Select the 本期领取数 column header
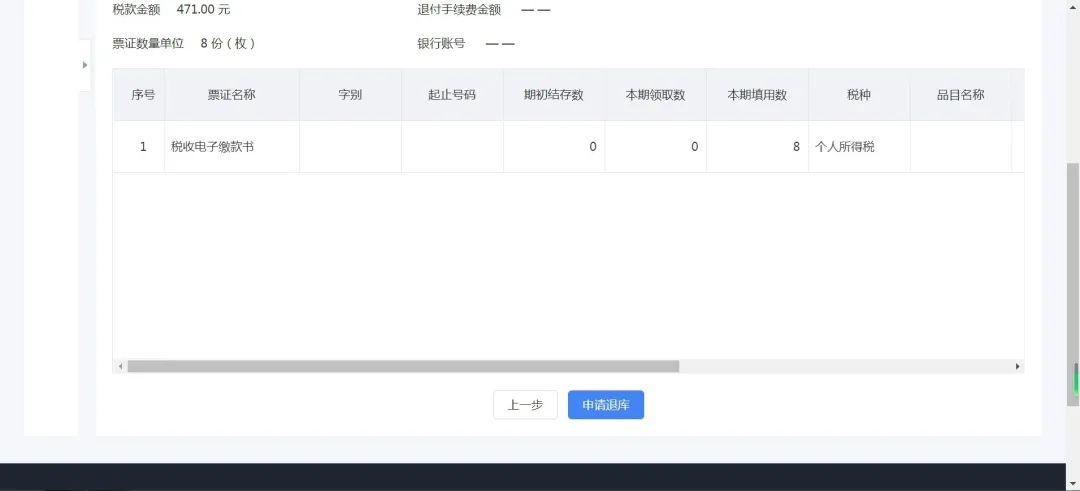Viewport: 1080px width, 491px height. pos(656,95)
